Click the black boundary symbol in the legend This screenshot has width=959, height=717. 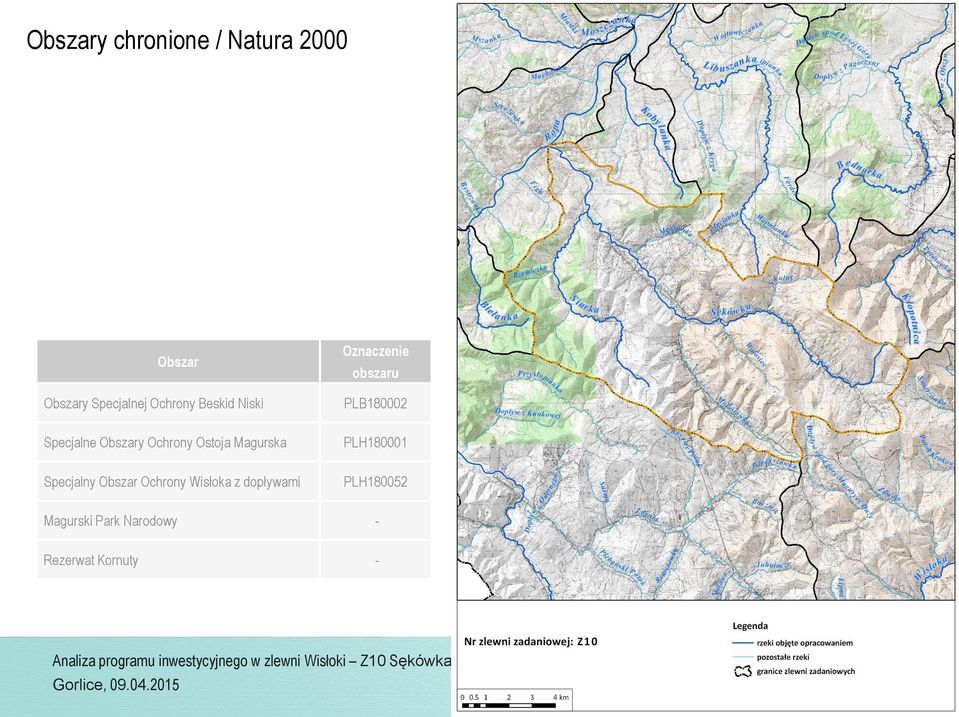[742, 672]
